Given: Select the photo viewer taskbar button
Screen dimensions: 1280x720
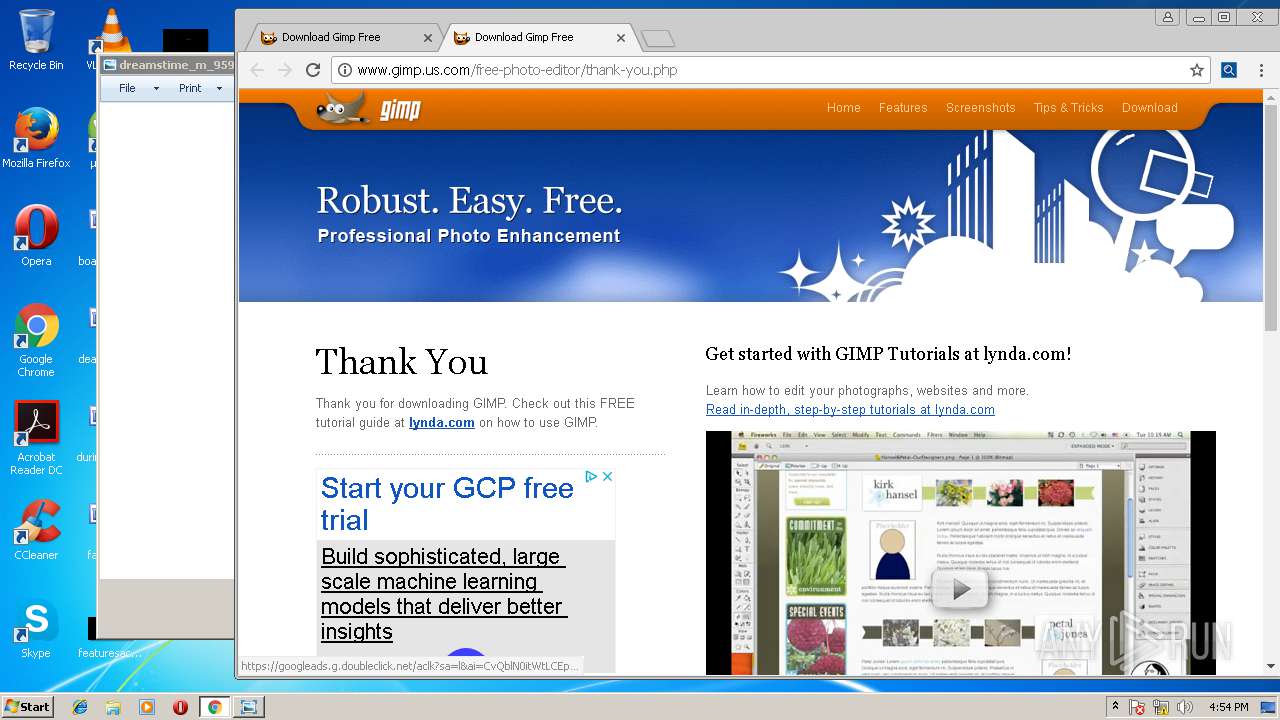Looking at the screenshot, I should pos(248,707).
